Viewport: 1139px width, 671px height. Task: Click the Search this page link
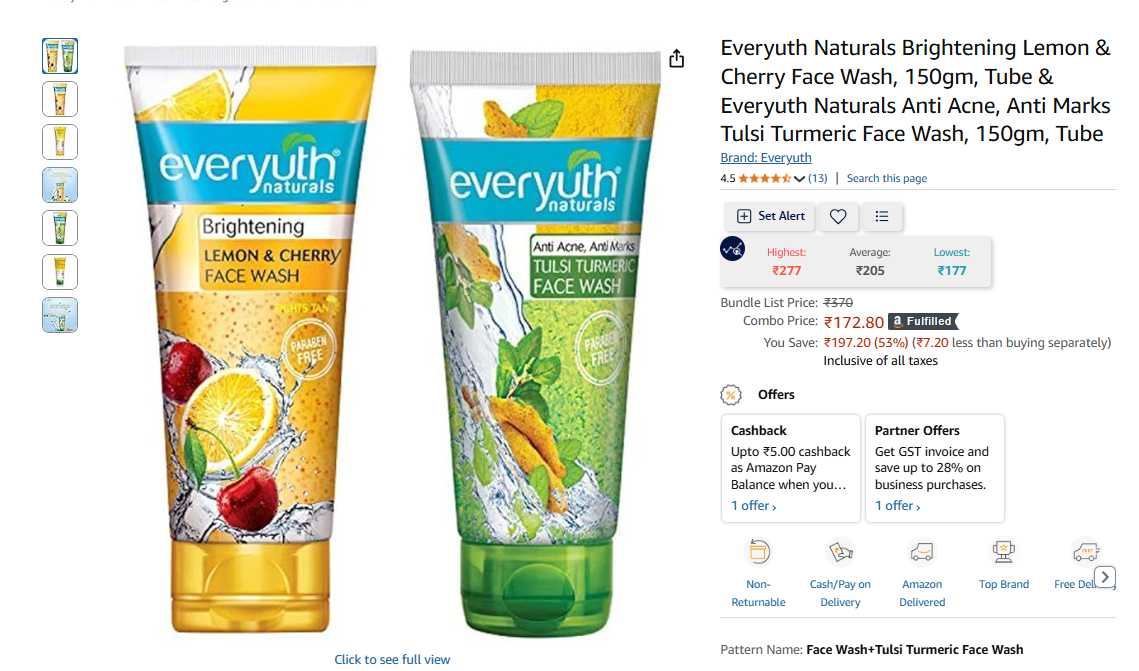[886, 179]
